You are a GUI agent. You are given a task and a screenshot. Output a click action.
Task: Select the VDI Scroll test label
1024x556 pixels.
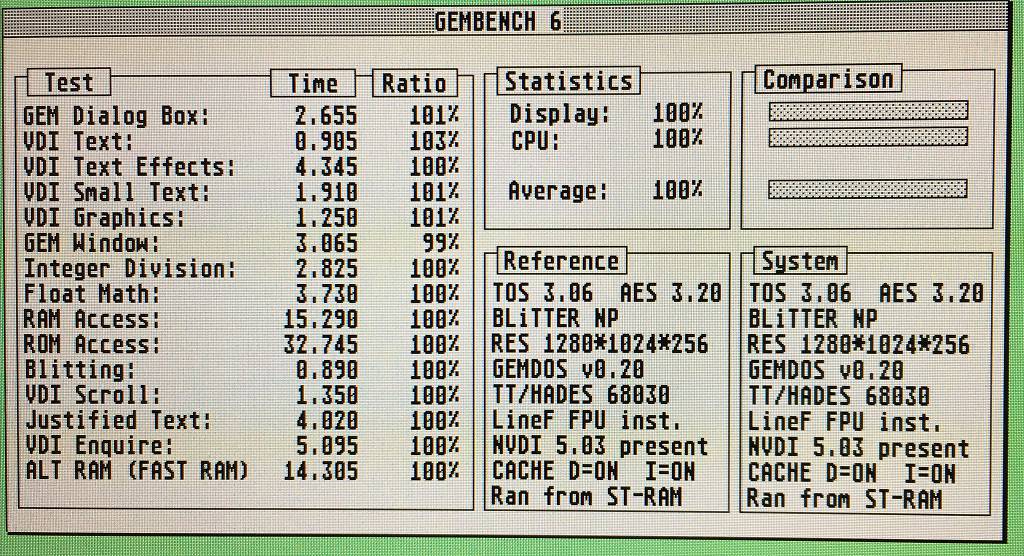(91, 396)
